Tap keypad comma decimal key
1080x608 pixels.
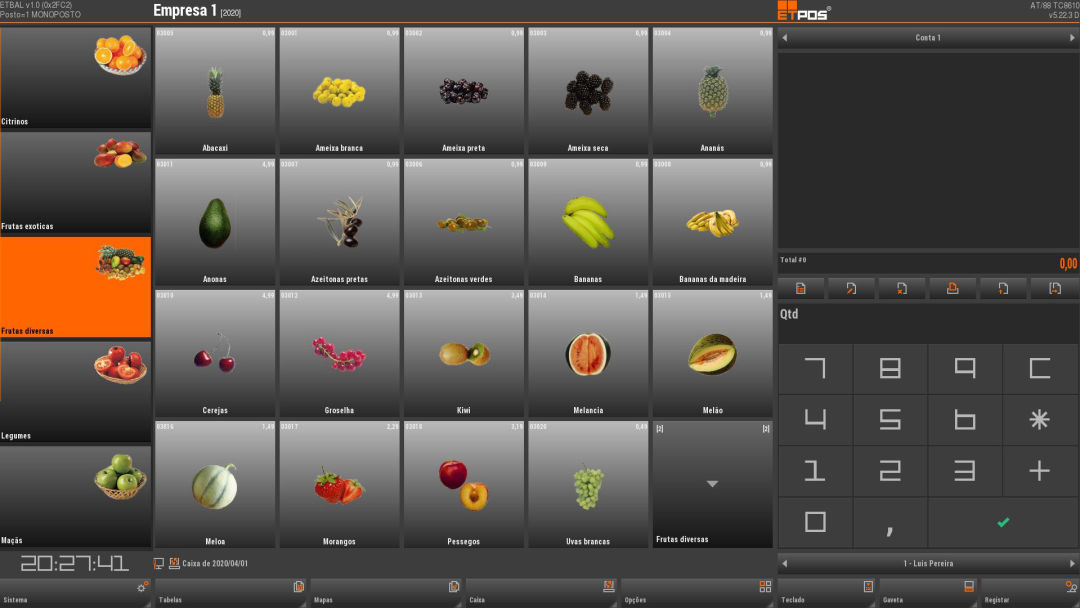pyautogui.click(x=890, y=522)
